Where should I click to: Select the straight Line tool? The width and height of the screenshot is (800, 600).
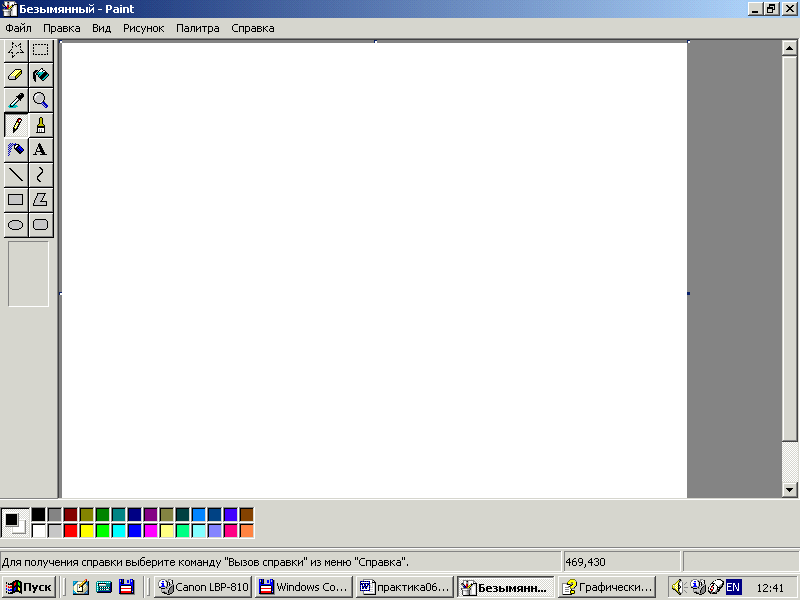click(x=16, y=175)
